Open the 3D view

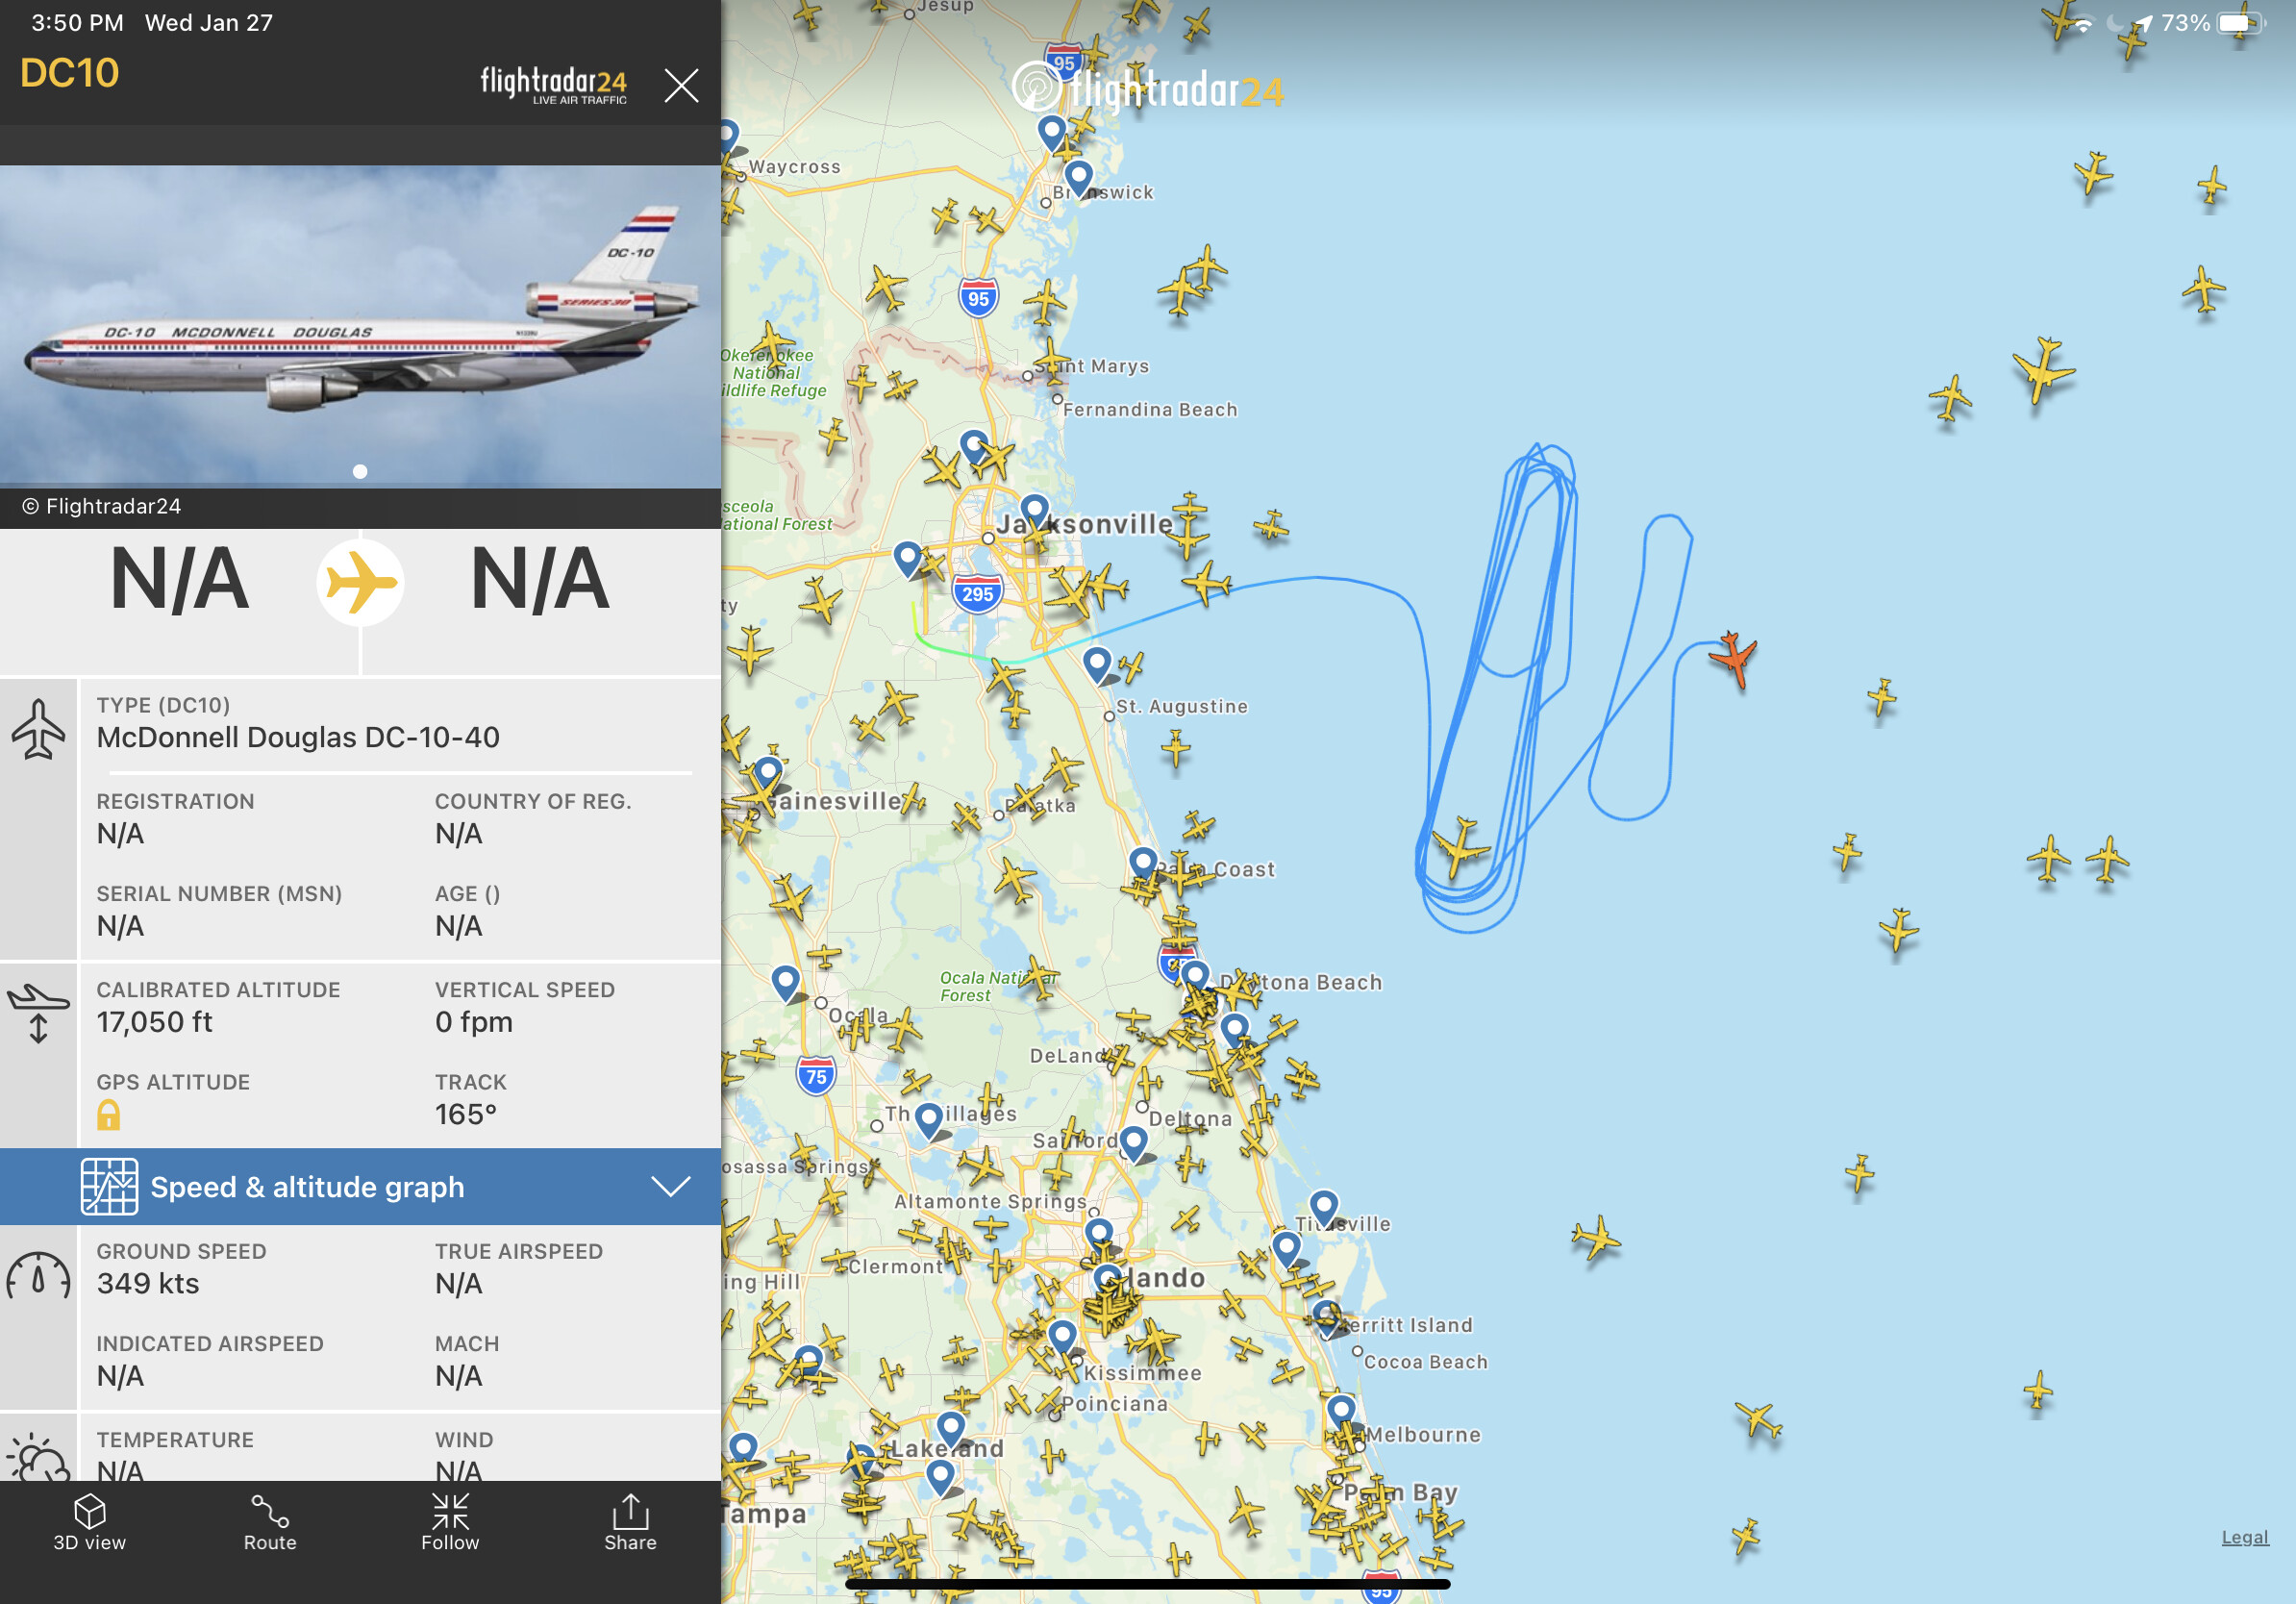point(90,1522)
